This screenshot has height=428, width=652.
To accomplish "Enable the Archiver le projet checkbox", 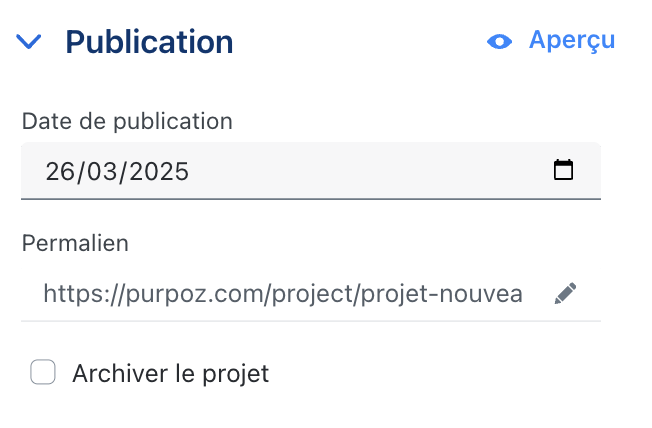I will tap(43, 372).
